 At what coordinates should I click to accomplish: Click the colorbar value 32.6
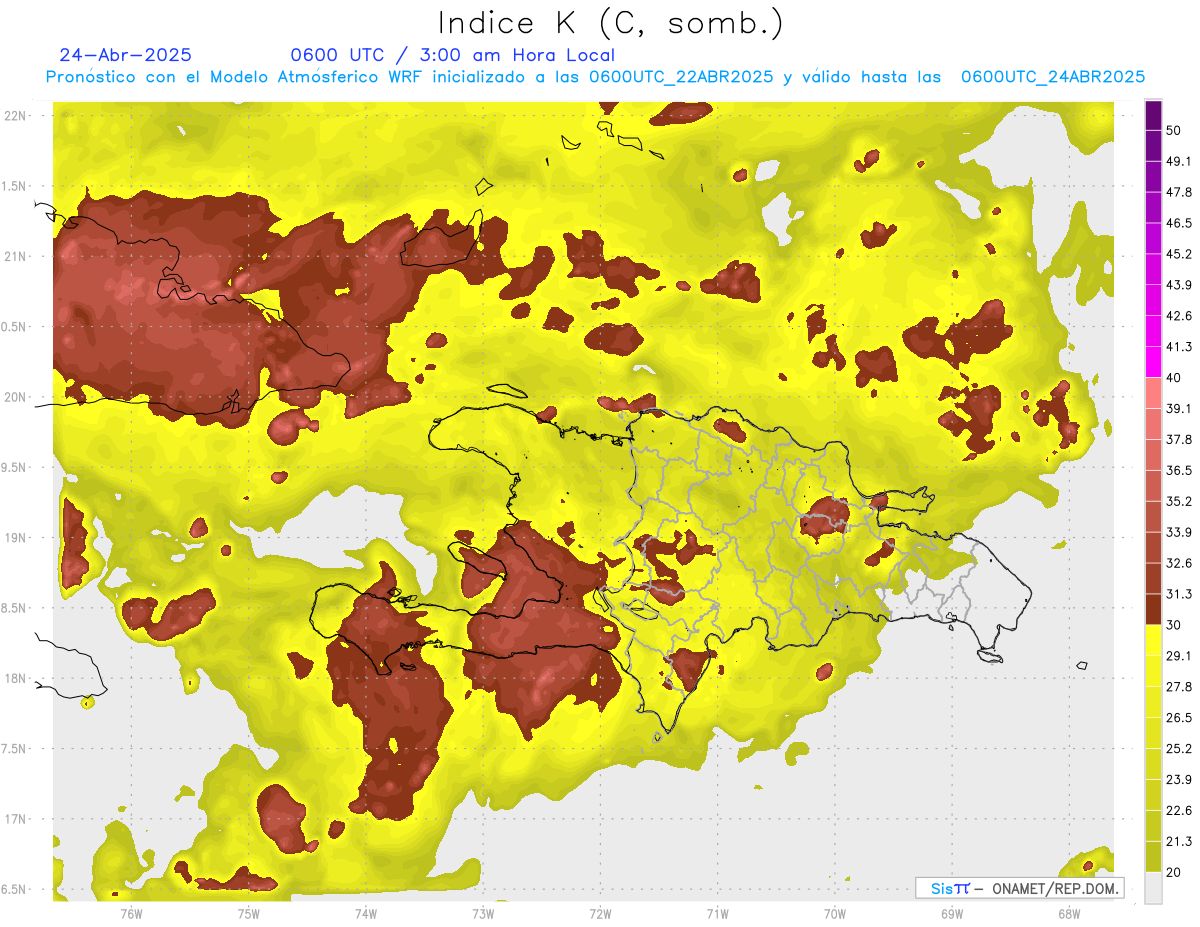1179,563
